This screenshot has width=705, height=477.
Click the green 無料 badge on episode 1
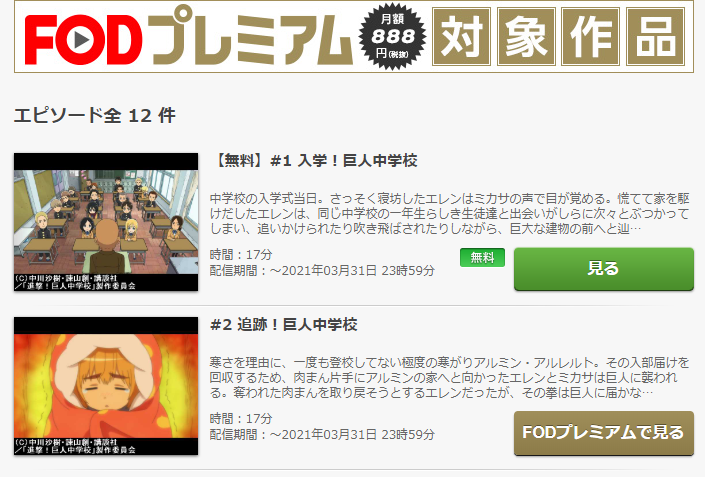click(482, 258)
